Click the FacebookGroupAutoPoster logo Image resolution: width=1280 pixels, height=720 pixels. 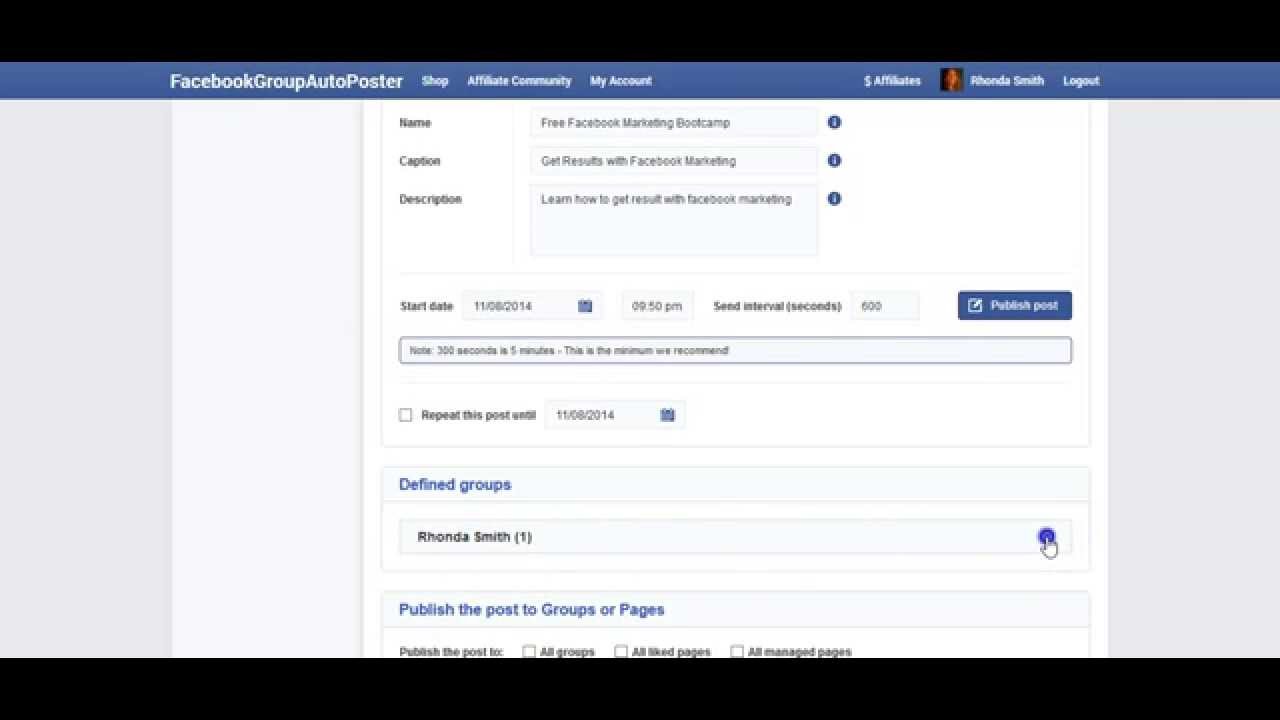286,81
